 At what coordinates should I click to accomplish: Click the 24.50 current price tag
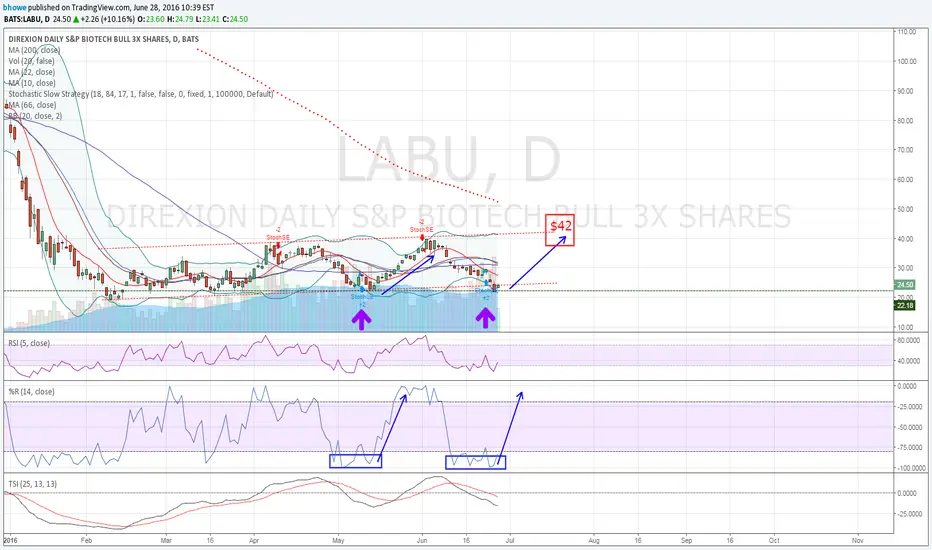pos(905,285)
